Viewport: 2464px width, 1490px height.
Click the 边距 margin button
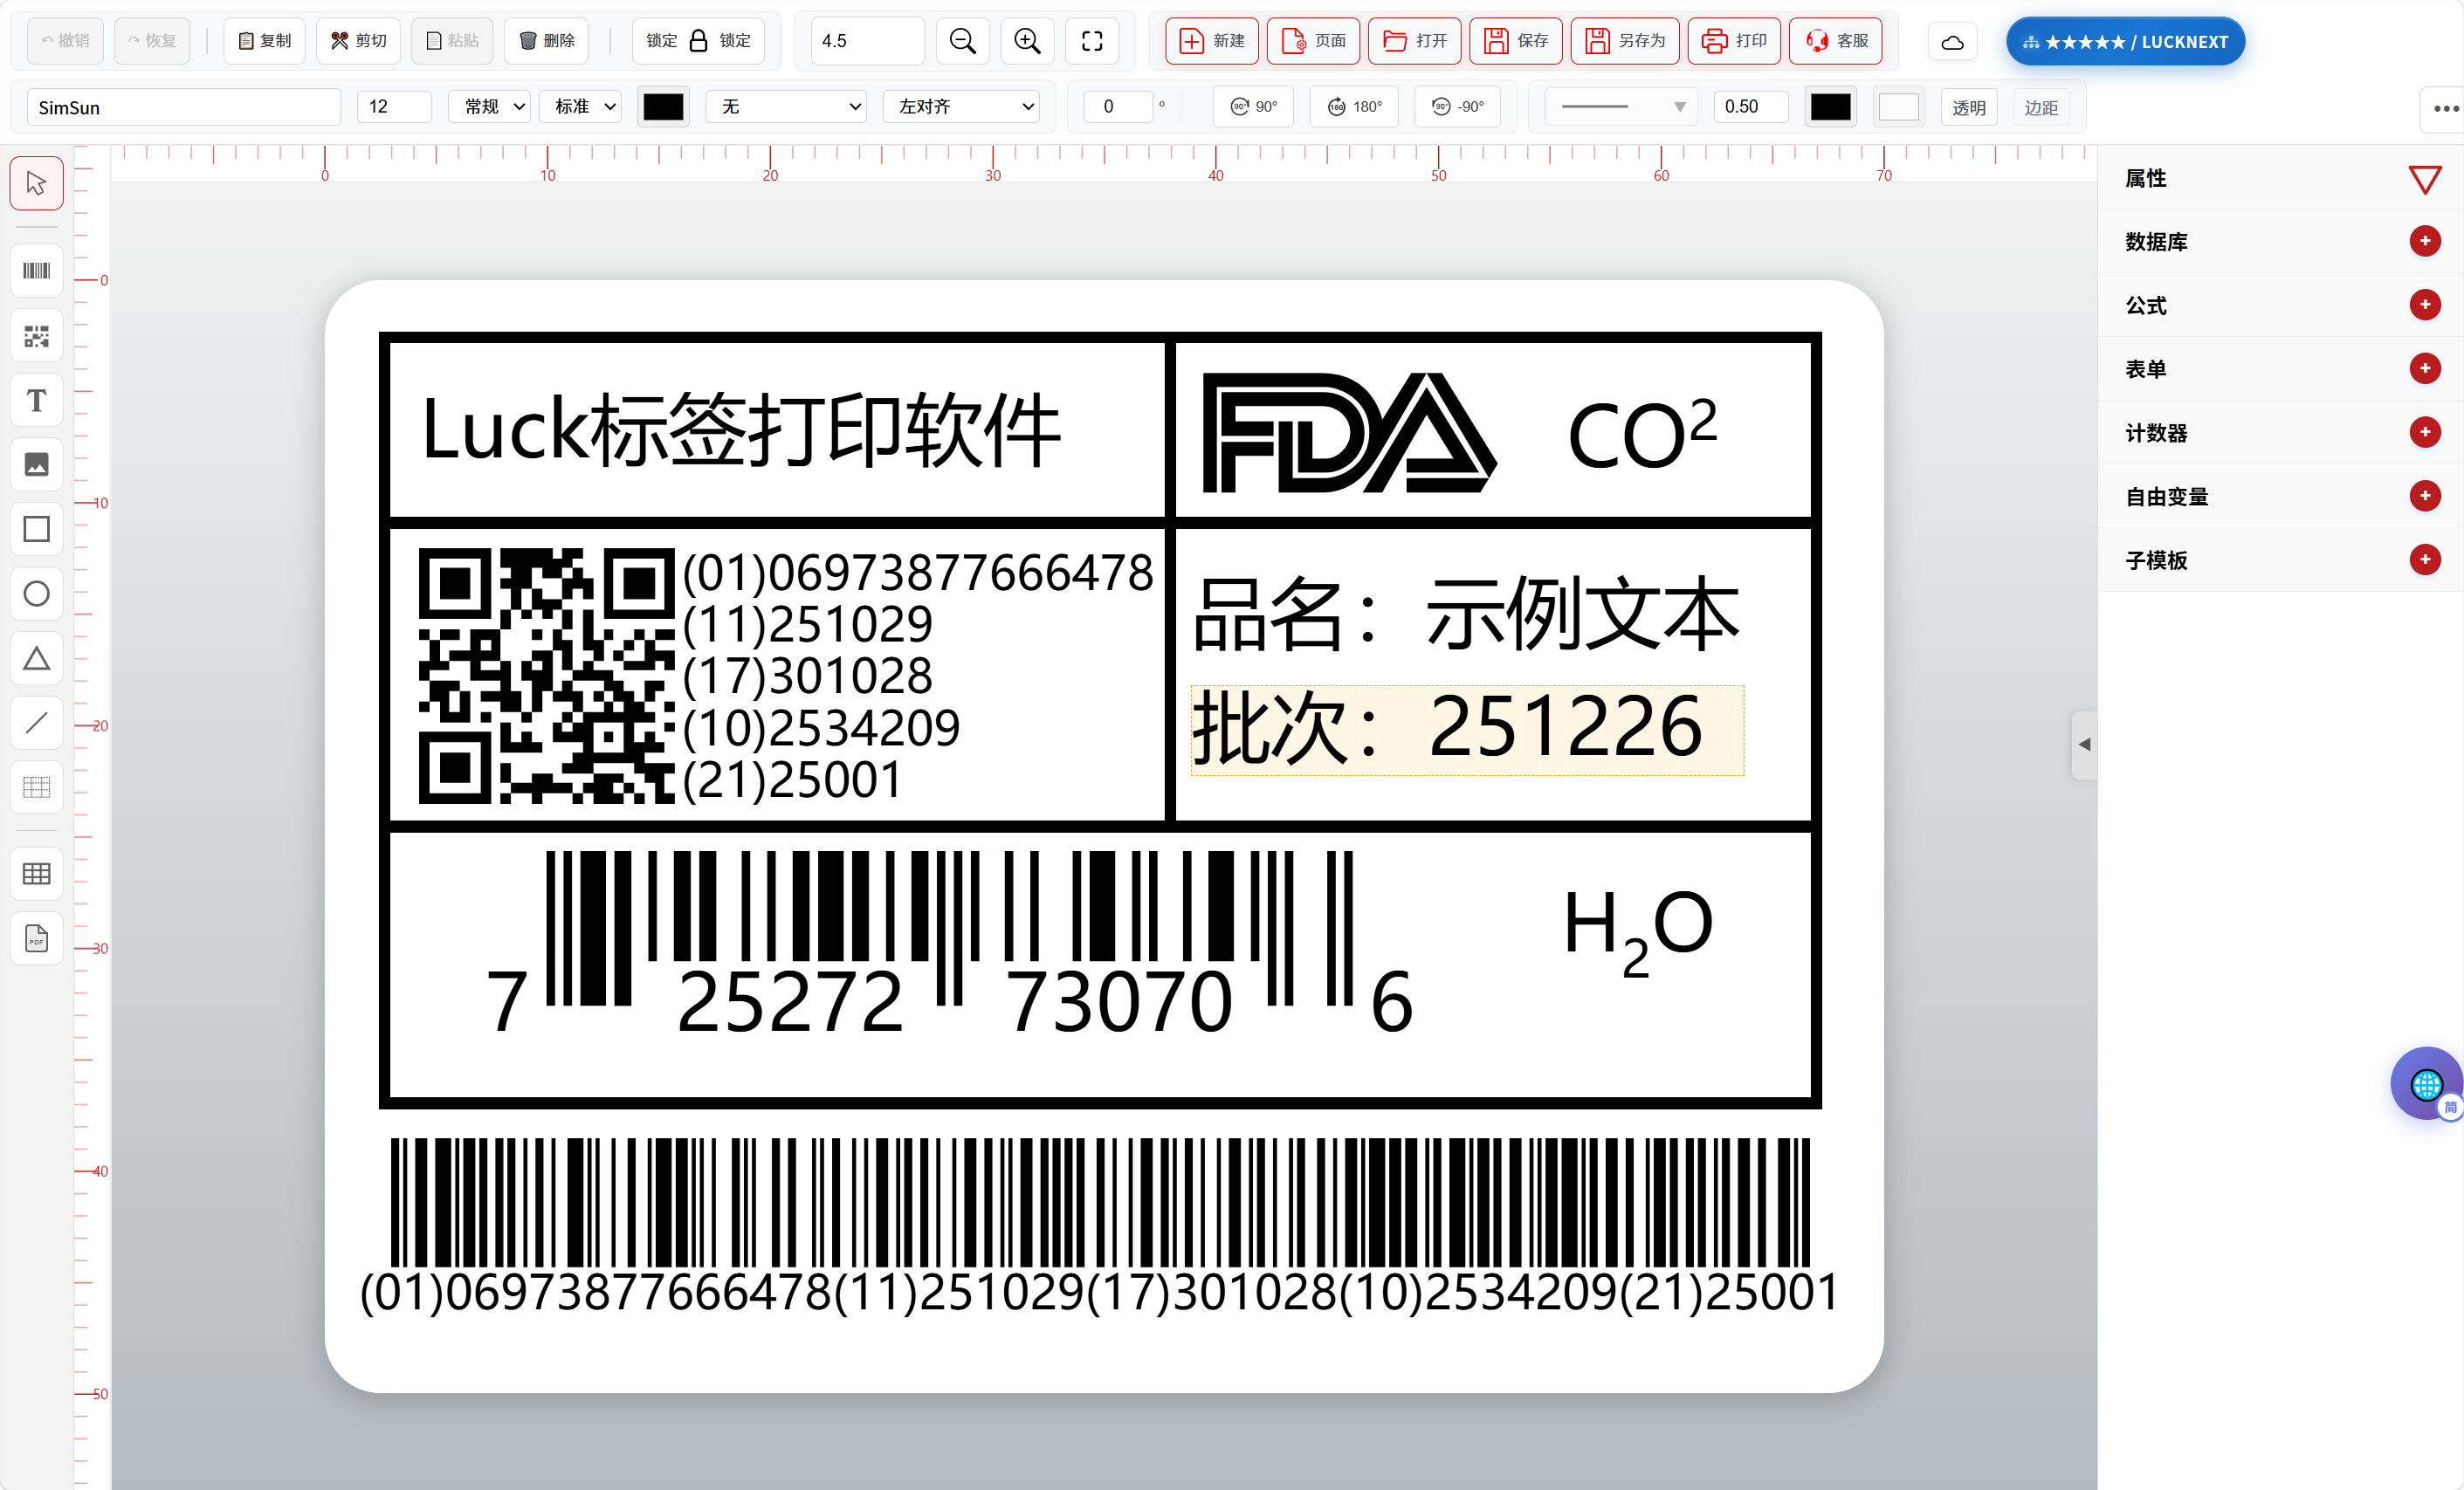[x=2041, y=108]
